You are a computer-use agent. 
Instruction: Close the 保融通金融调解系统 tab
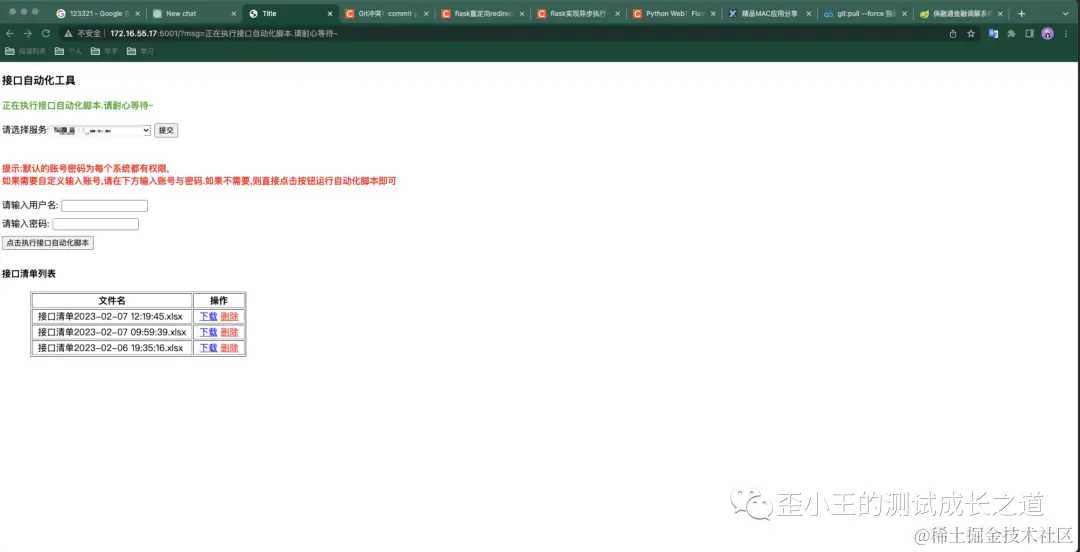point(1000,14)
